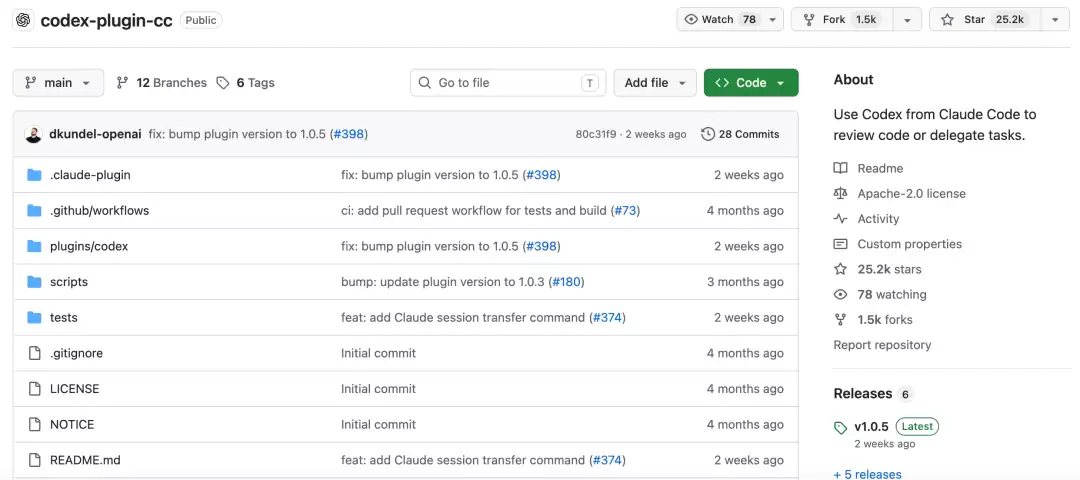Viewport: 1080px width, 480px height.
Task: Click the scales icon beside Apache-2.0 license
Action: (x=840, y=194)
